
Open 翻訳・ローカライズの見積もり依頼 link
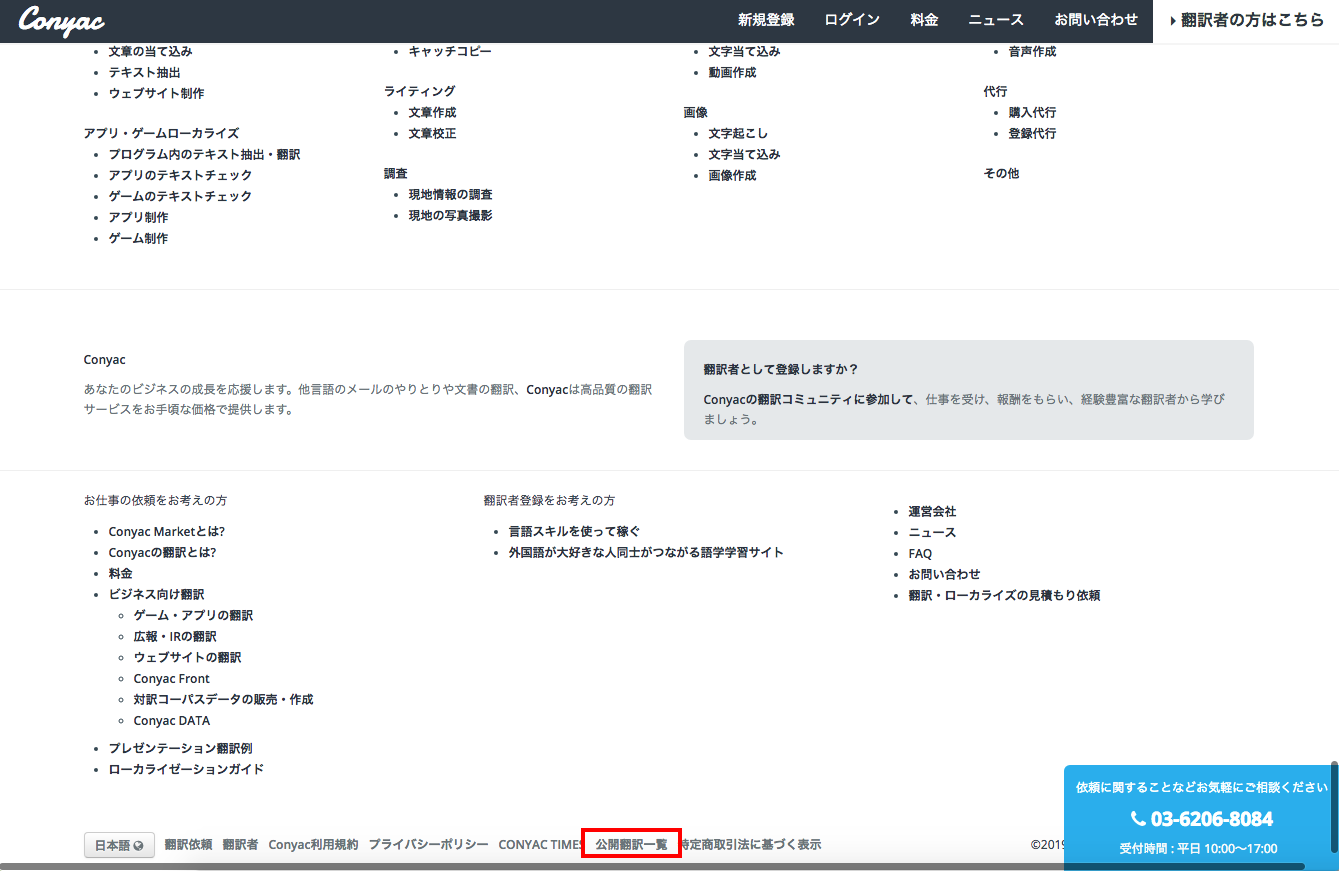1004,596
